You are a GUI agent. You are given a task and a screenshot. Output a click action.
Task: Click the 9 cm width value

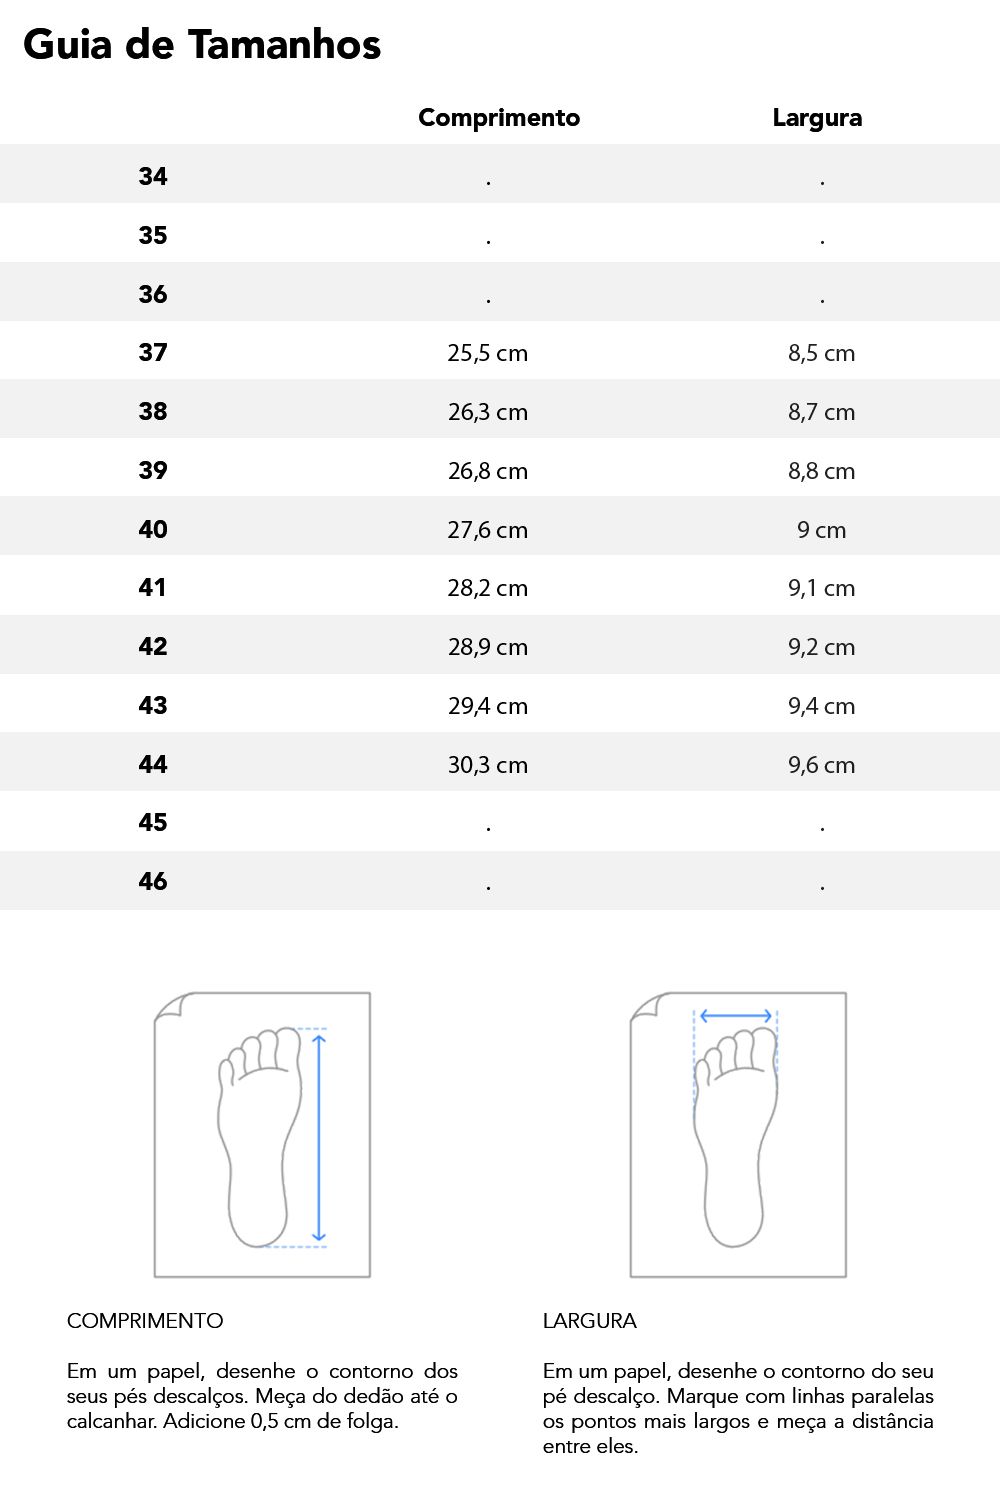pyautogui.click(x=822, y=530)
